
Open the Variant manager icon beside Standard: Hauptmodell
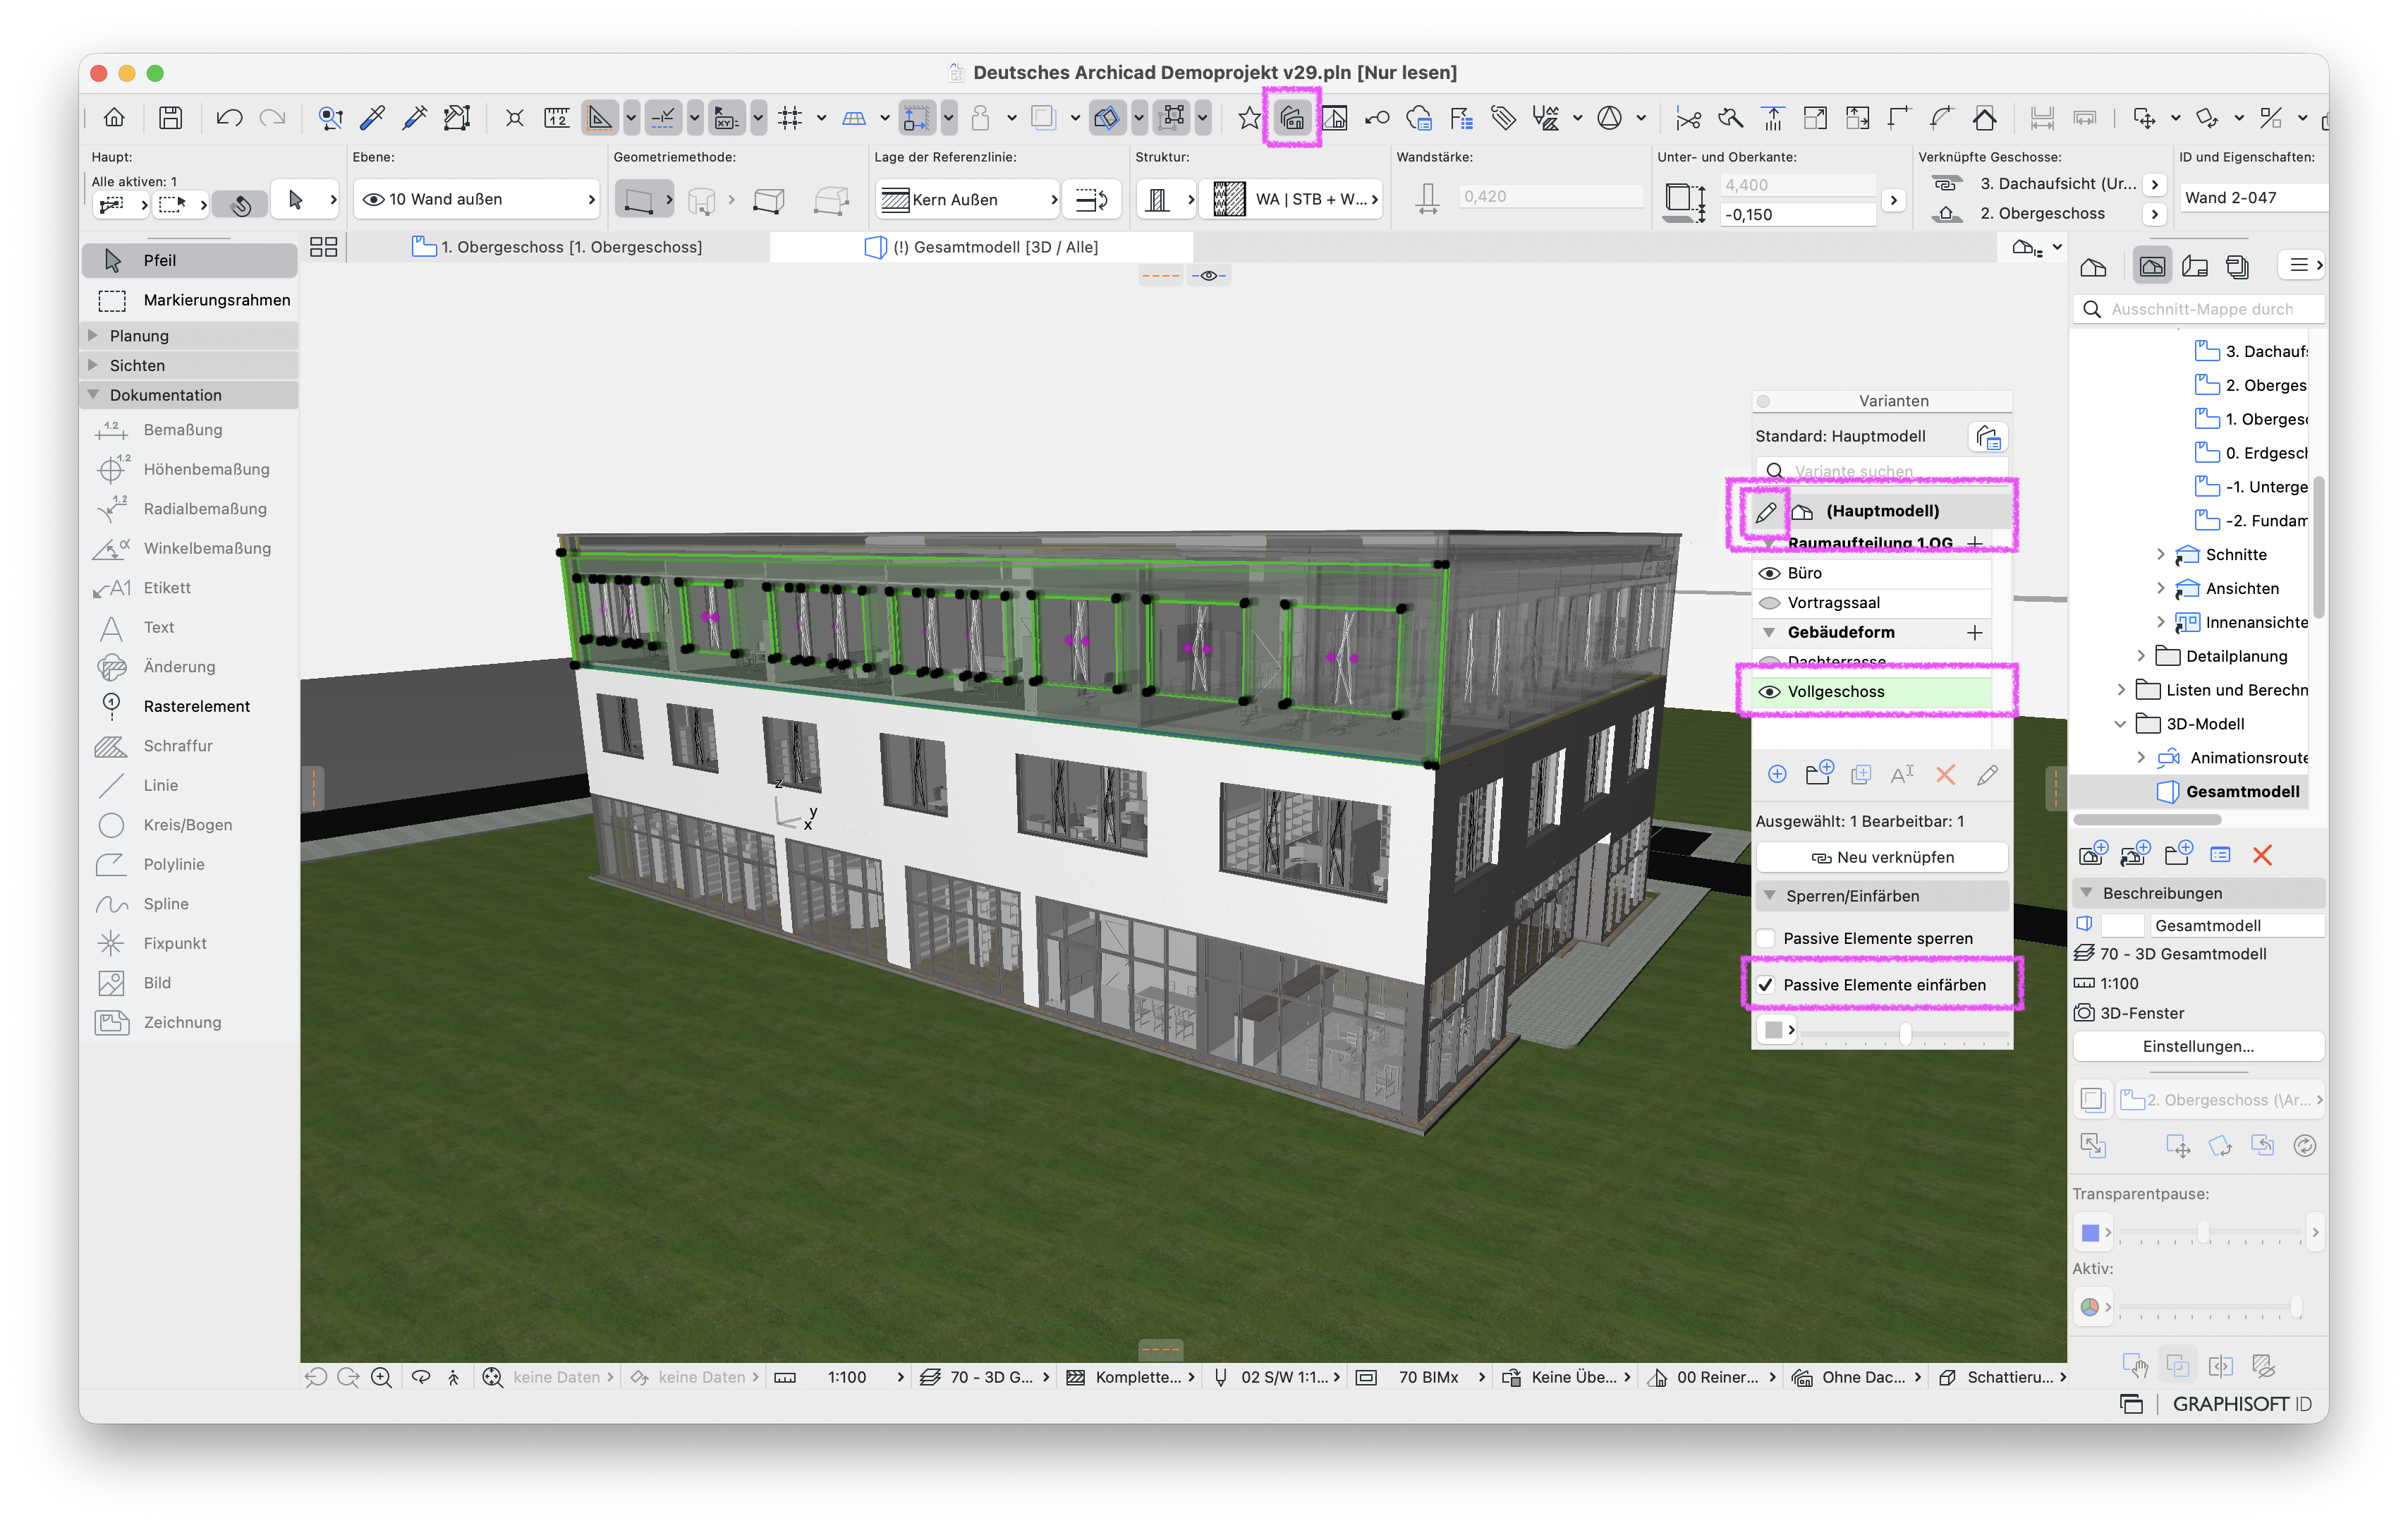pos(1988,437)
